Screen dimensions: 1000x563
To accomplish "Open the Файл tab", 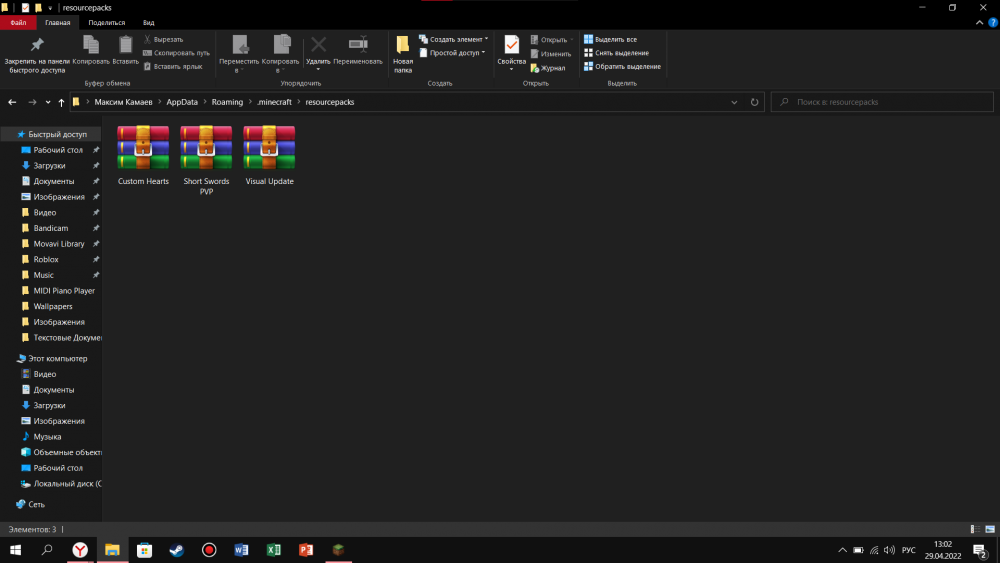I will coord(18,22).
